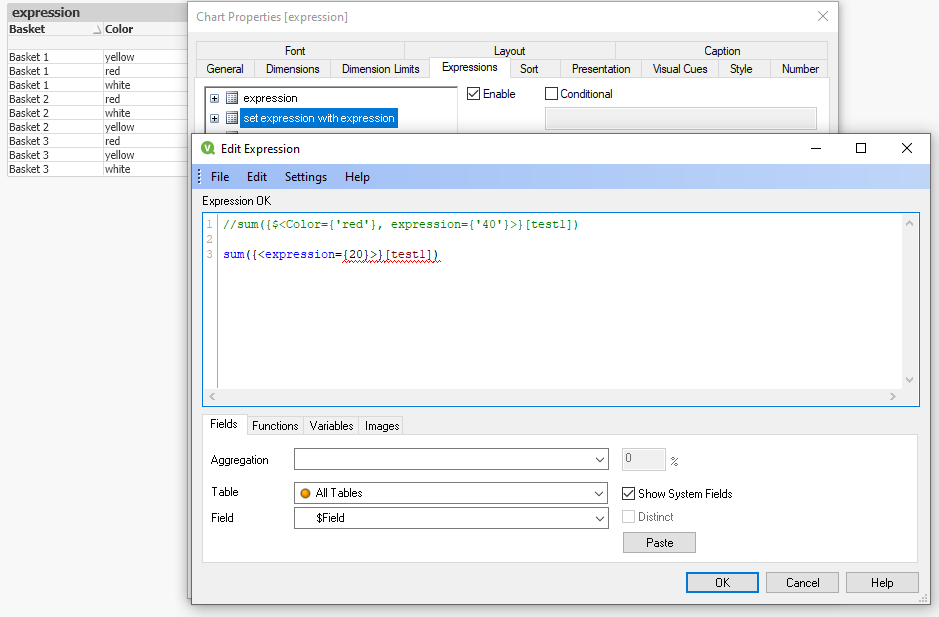Click the editor's horizontal scroll right arrow

892,396
